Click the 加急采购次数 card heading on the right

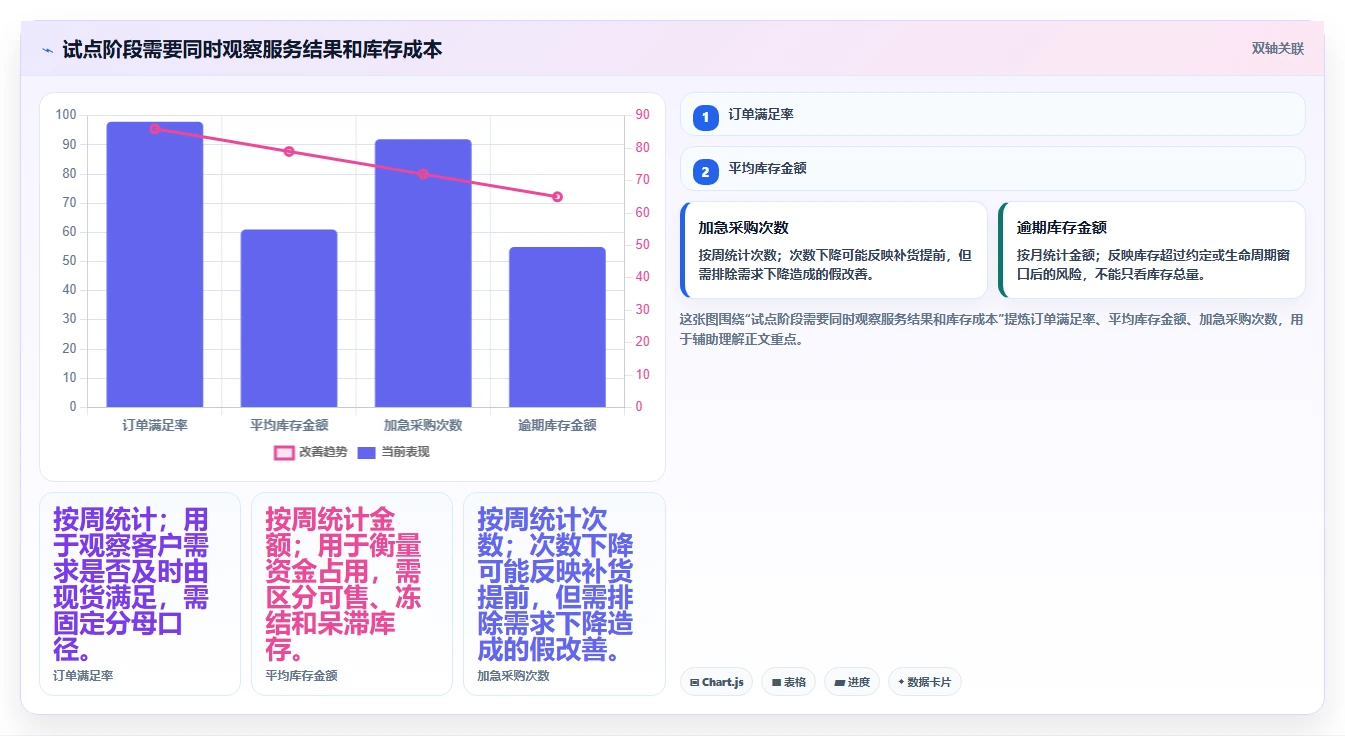743,228
